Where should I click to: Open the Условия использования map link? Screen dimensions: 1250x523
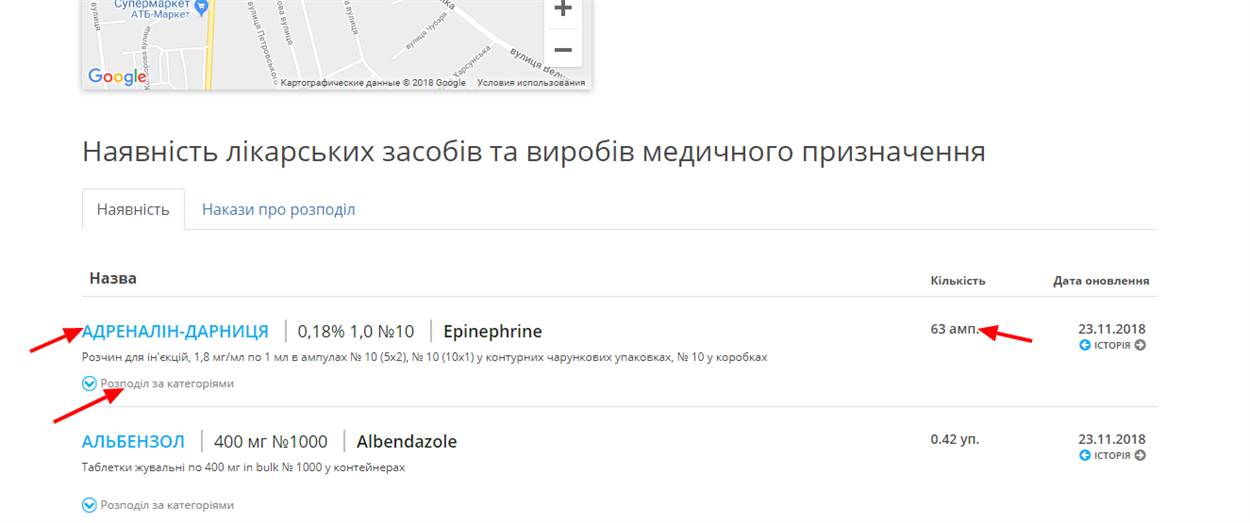530,83
